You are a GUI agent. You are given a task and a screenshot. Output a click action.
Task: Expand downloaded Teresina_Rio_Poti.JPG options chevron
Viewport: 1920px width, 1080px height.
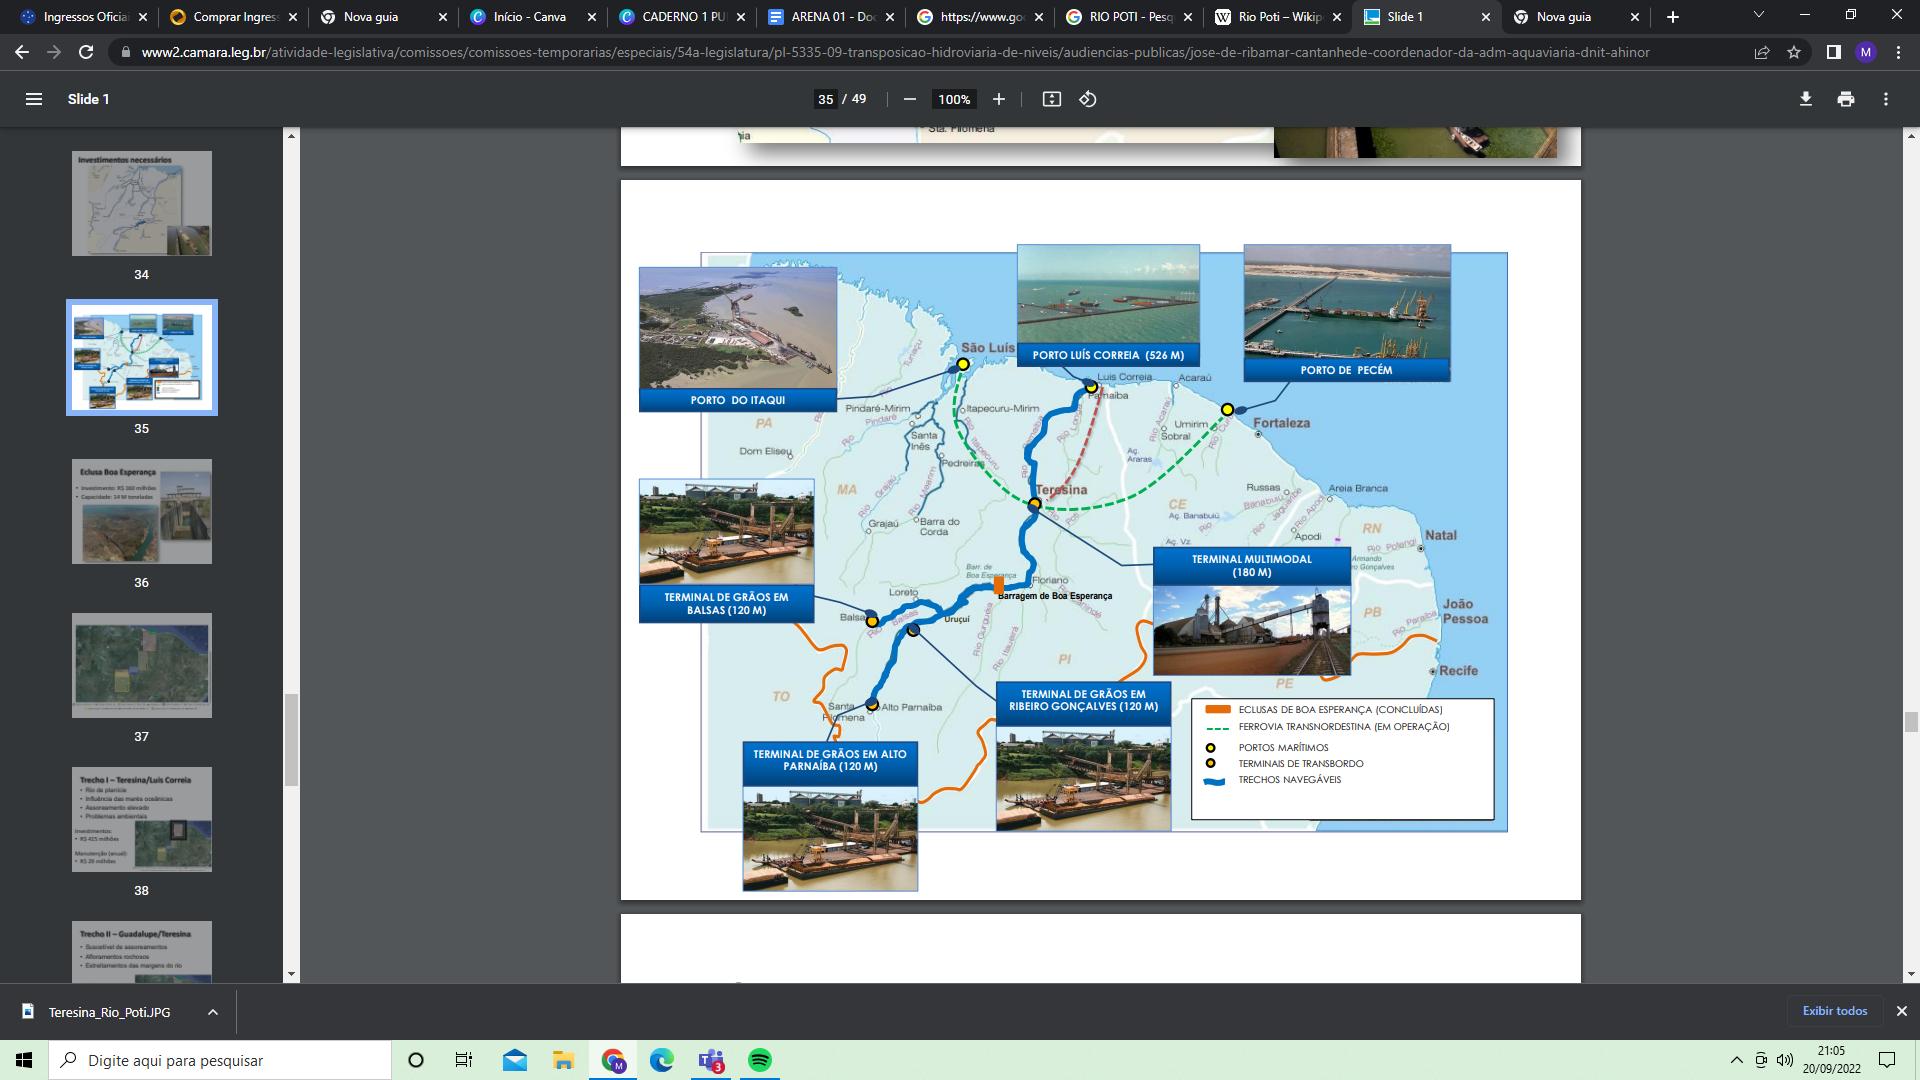click(x=212, y=1012)
